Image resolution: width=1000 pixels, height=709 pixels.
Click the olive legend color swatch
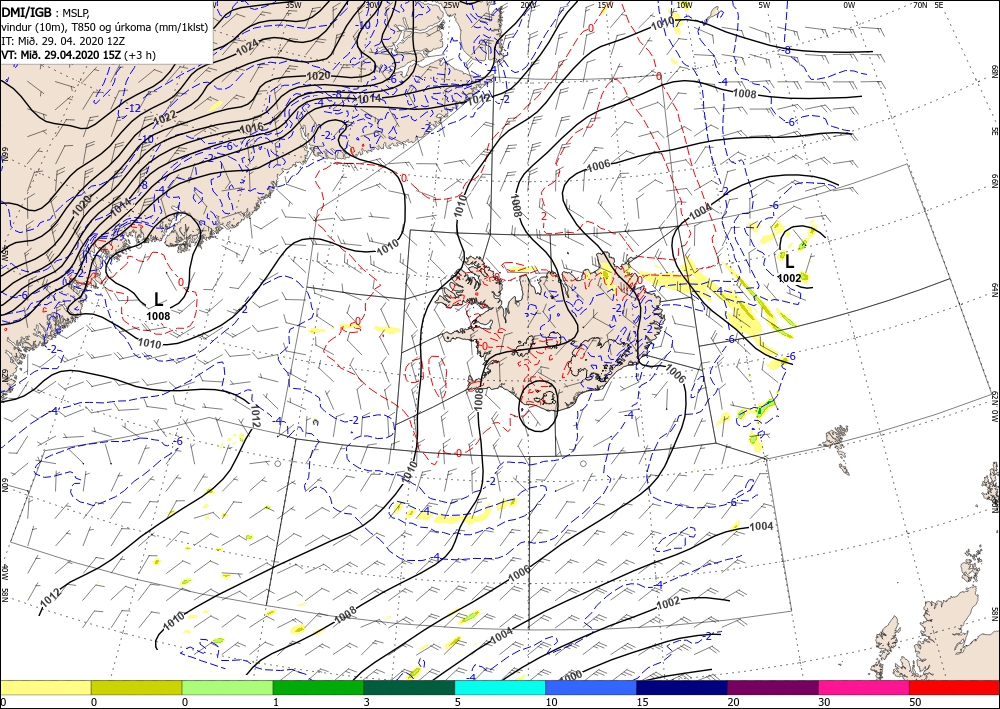(x=136, y=687)
